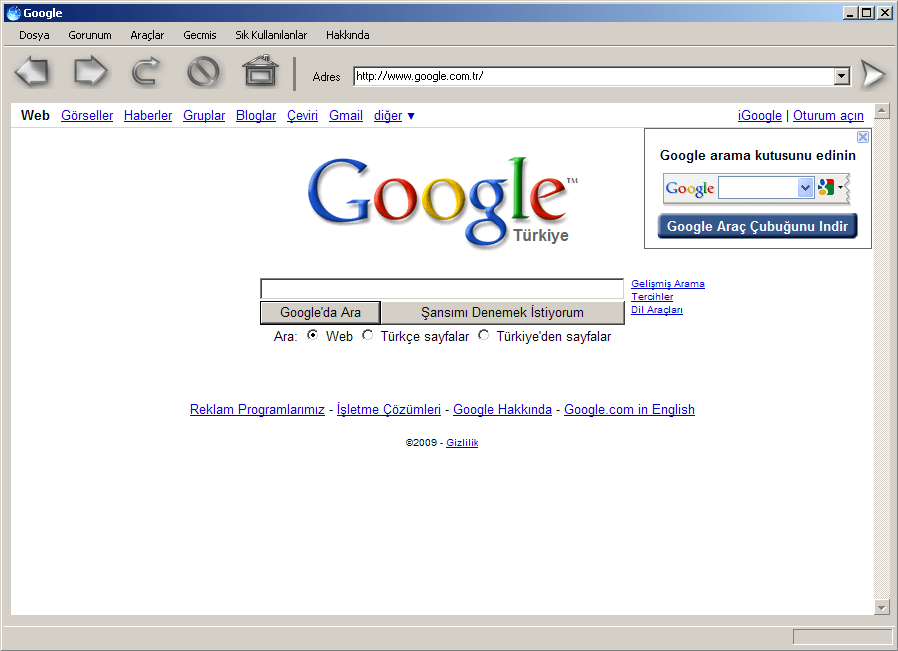
Task: Select the Türkçe sayfalar radio button
Action: coord(367,335)
